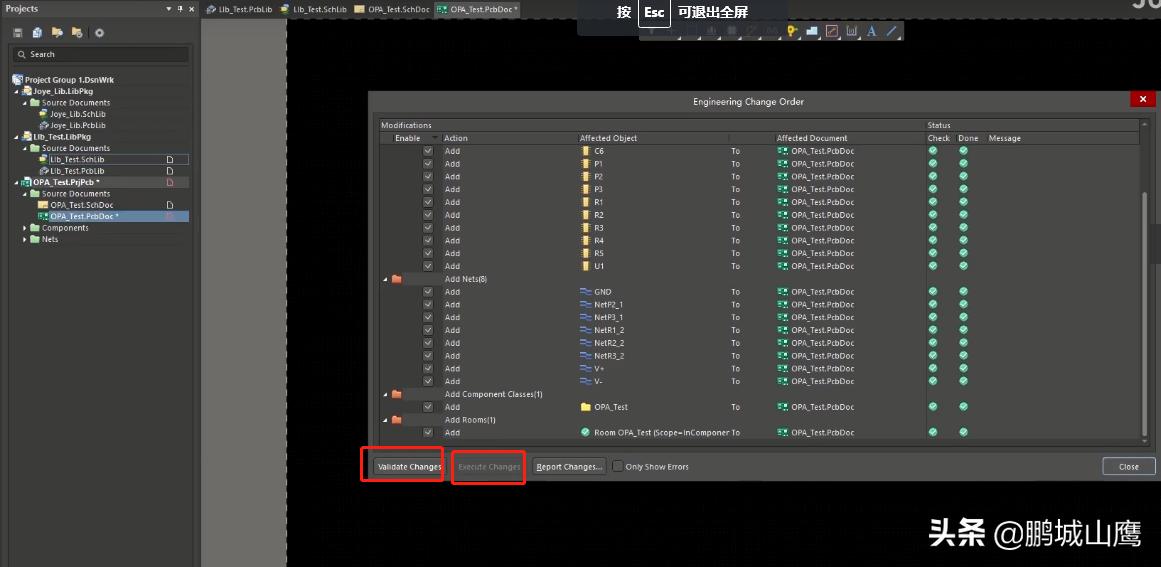Select Joye_Lib.PcbLib in the project tree
The height and width of the screenshot is (567, 1161).
point(78,125)
